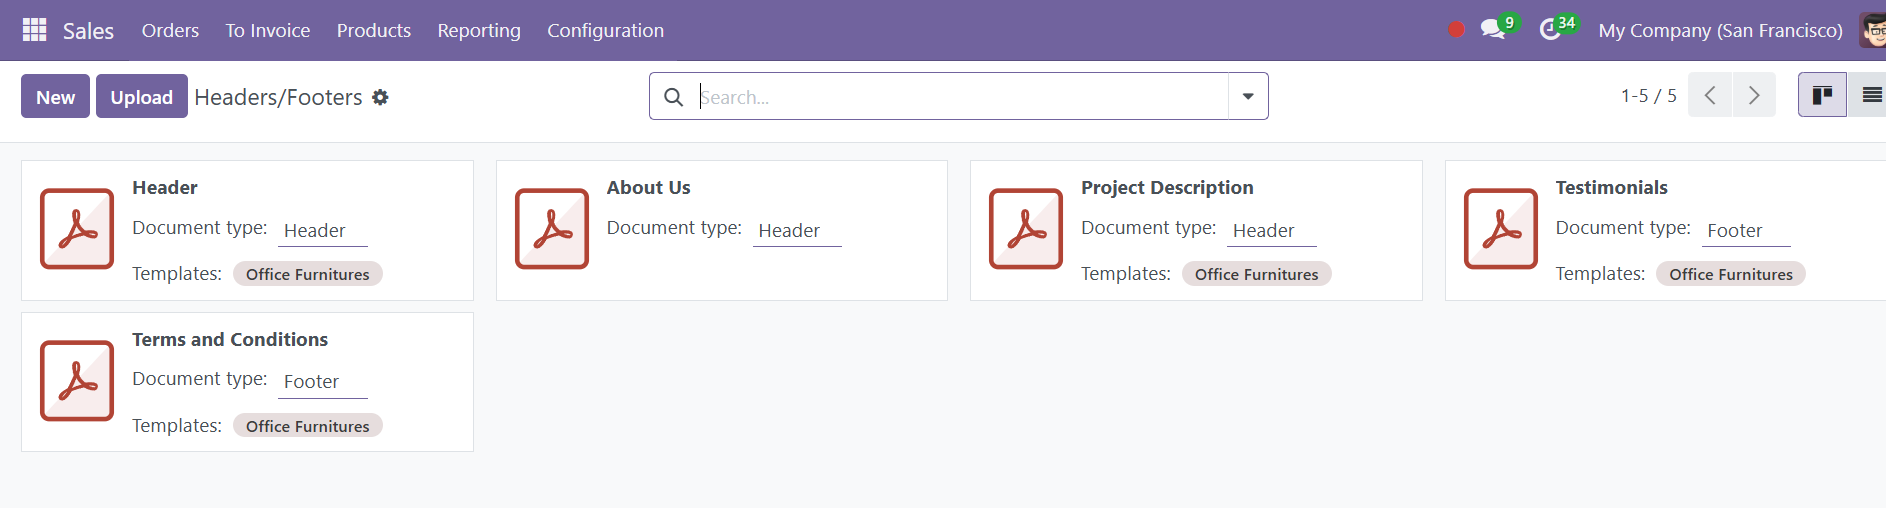Click the magnifier search icon
The width and height of the screenshot is (1886, 508).
pos(674,97)
